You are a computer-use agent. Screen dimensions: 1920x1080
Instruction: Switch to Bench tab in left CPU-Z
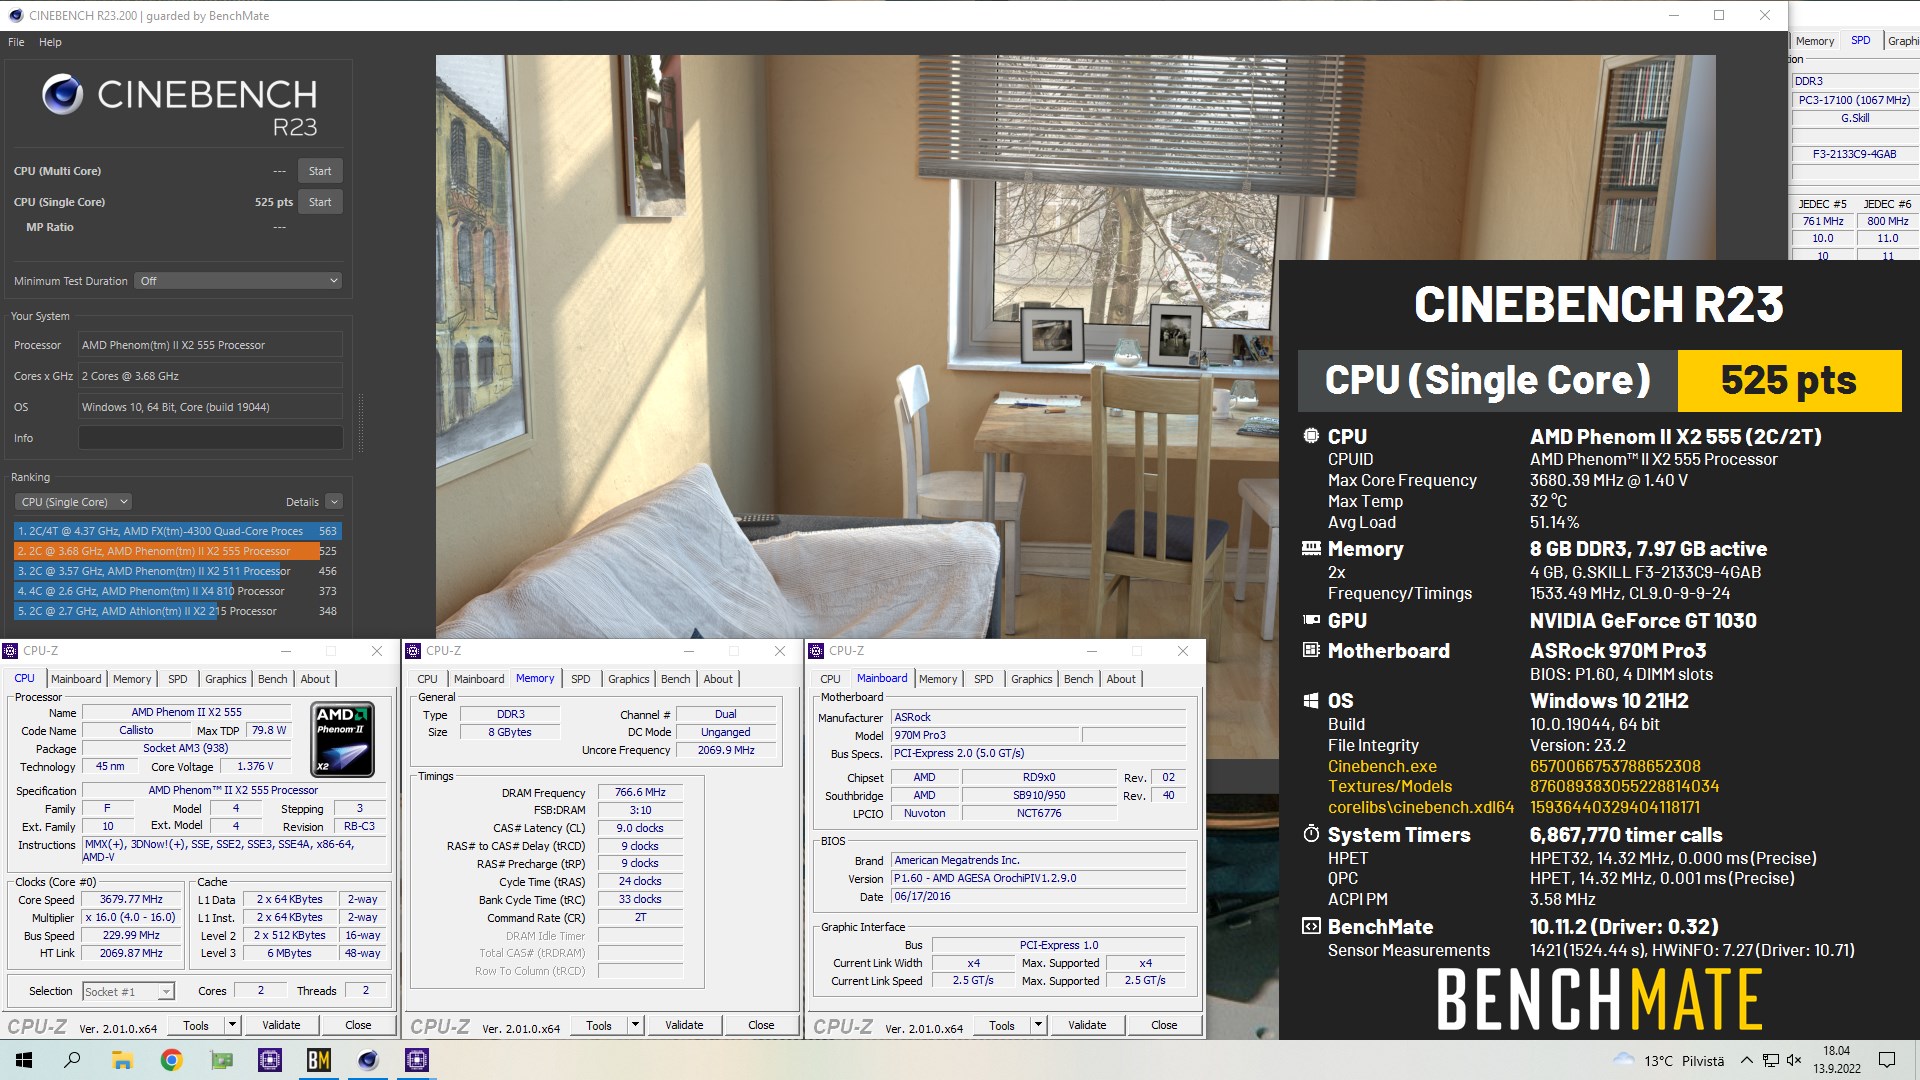pos(272,679)
